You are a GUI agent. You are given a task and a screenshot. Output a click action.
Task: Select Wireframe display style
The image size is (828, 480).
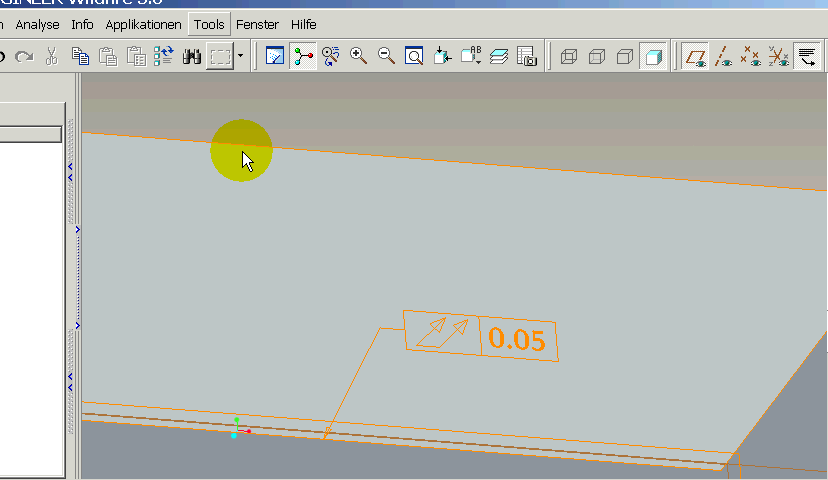coord(569,57)
